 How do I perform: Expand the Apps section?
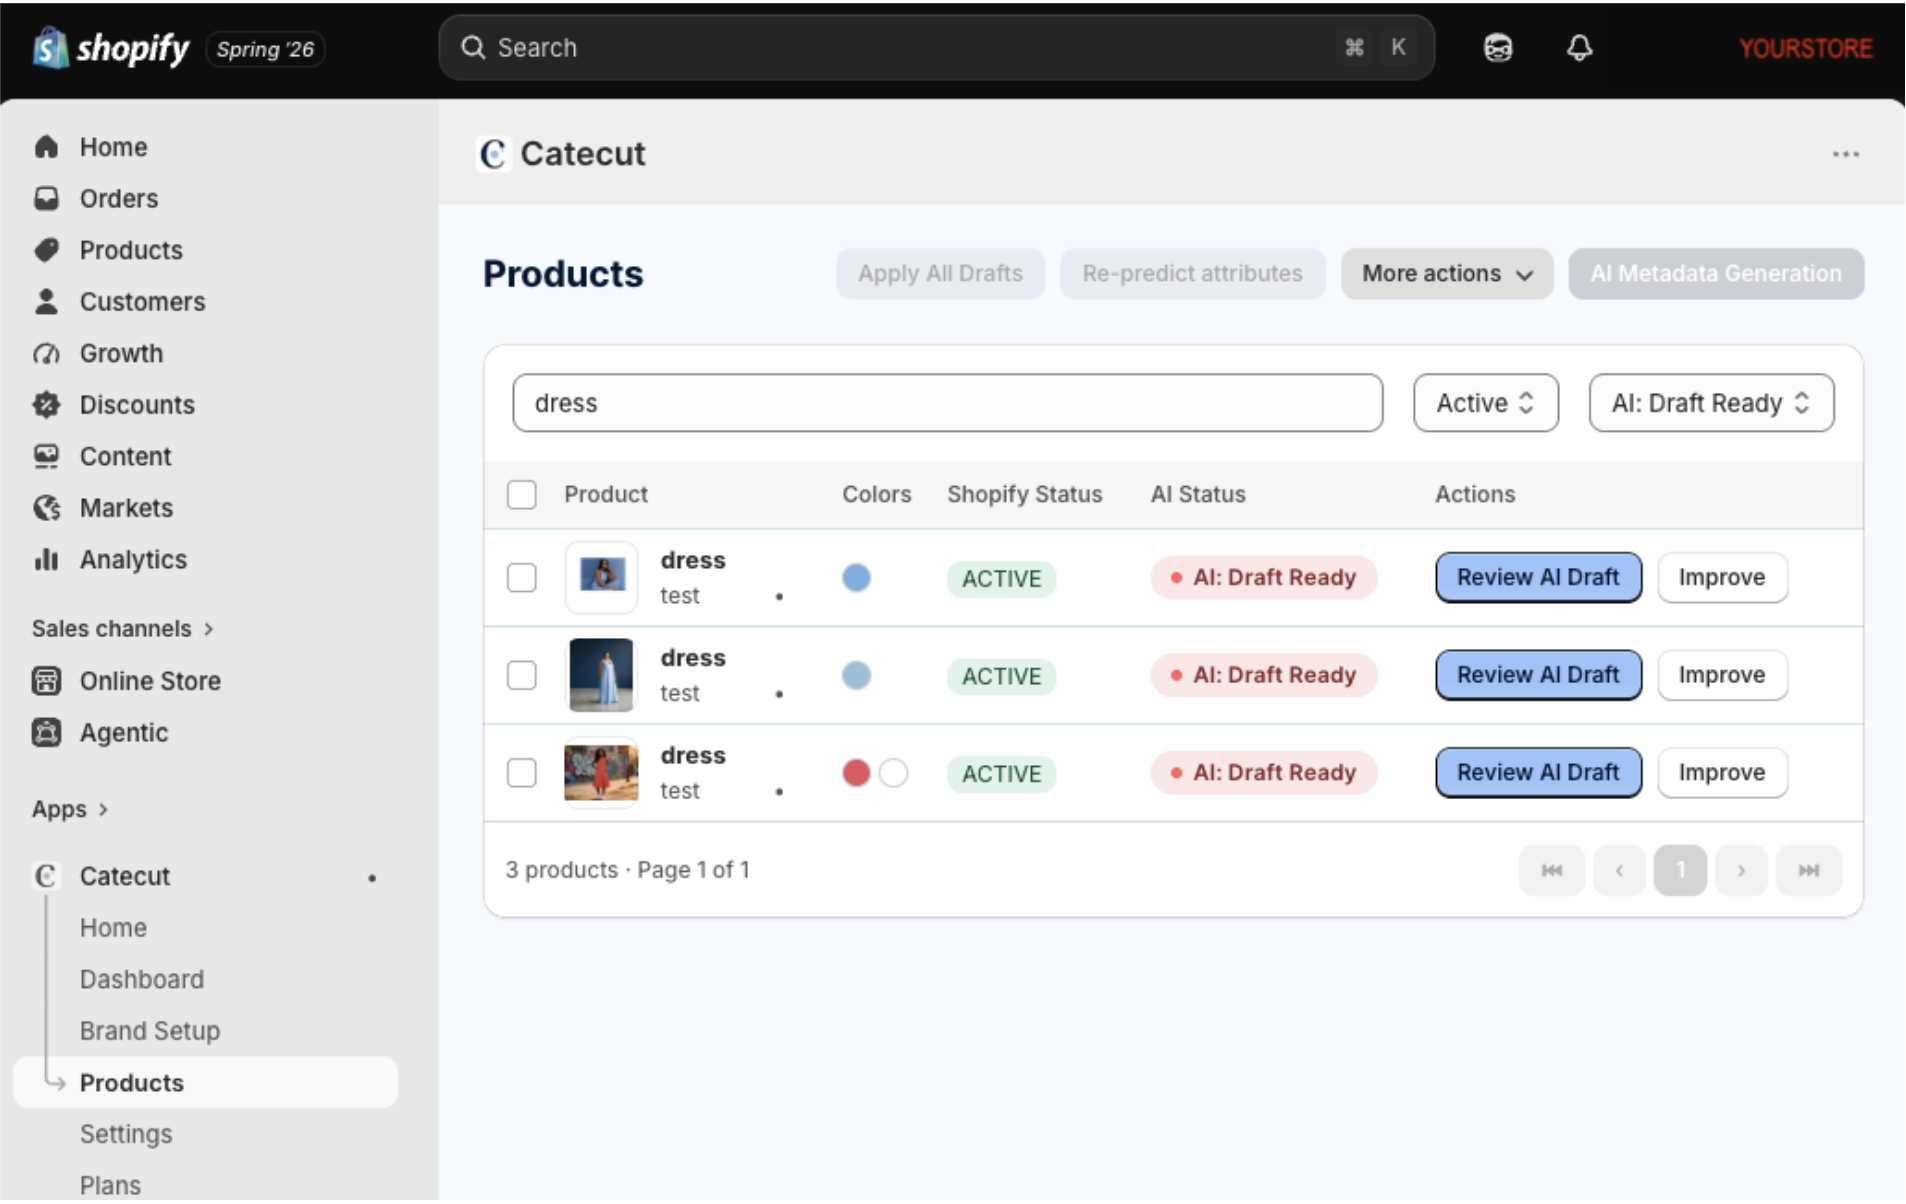click(x=70, y=809)
